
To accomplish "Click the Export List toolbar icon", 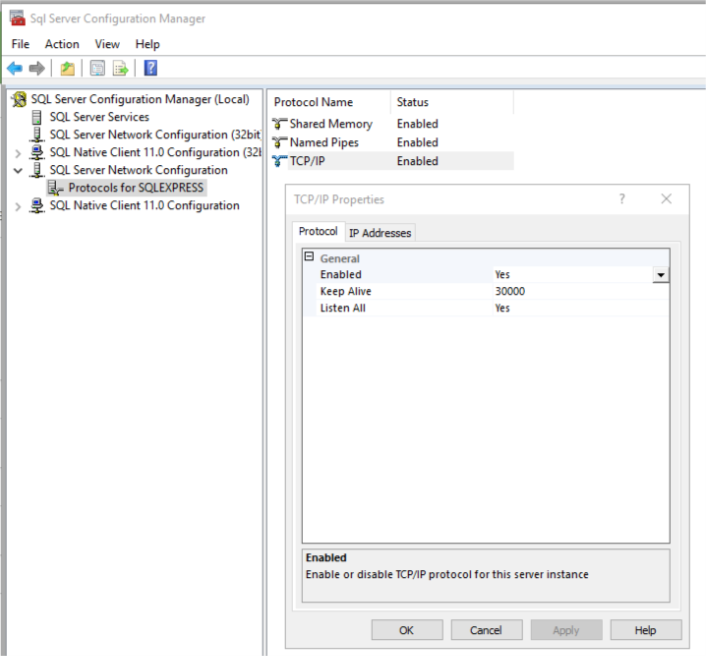I will click(x=120, y=68).
